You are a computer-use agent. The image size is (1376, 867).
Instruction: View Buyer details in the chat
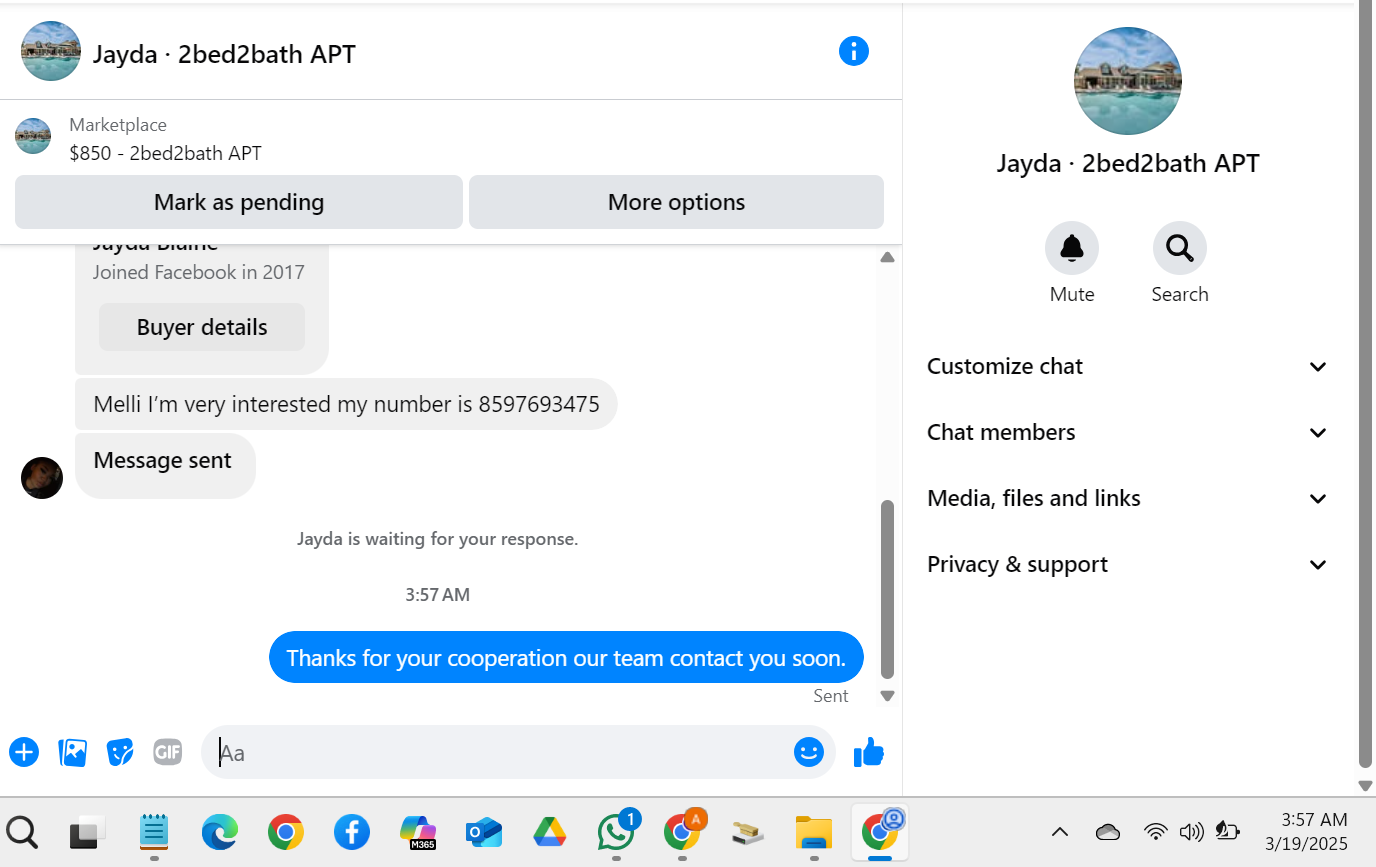click(202, 327)
